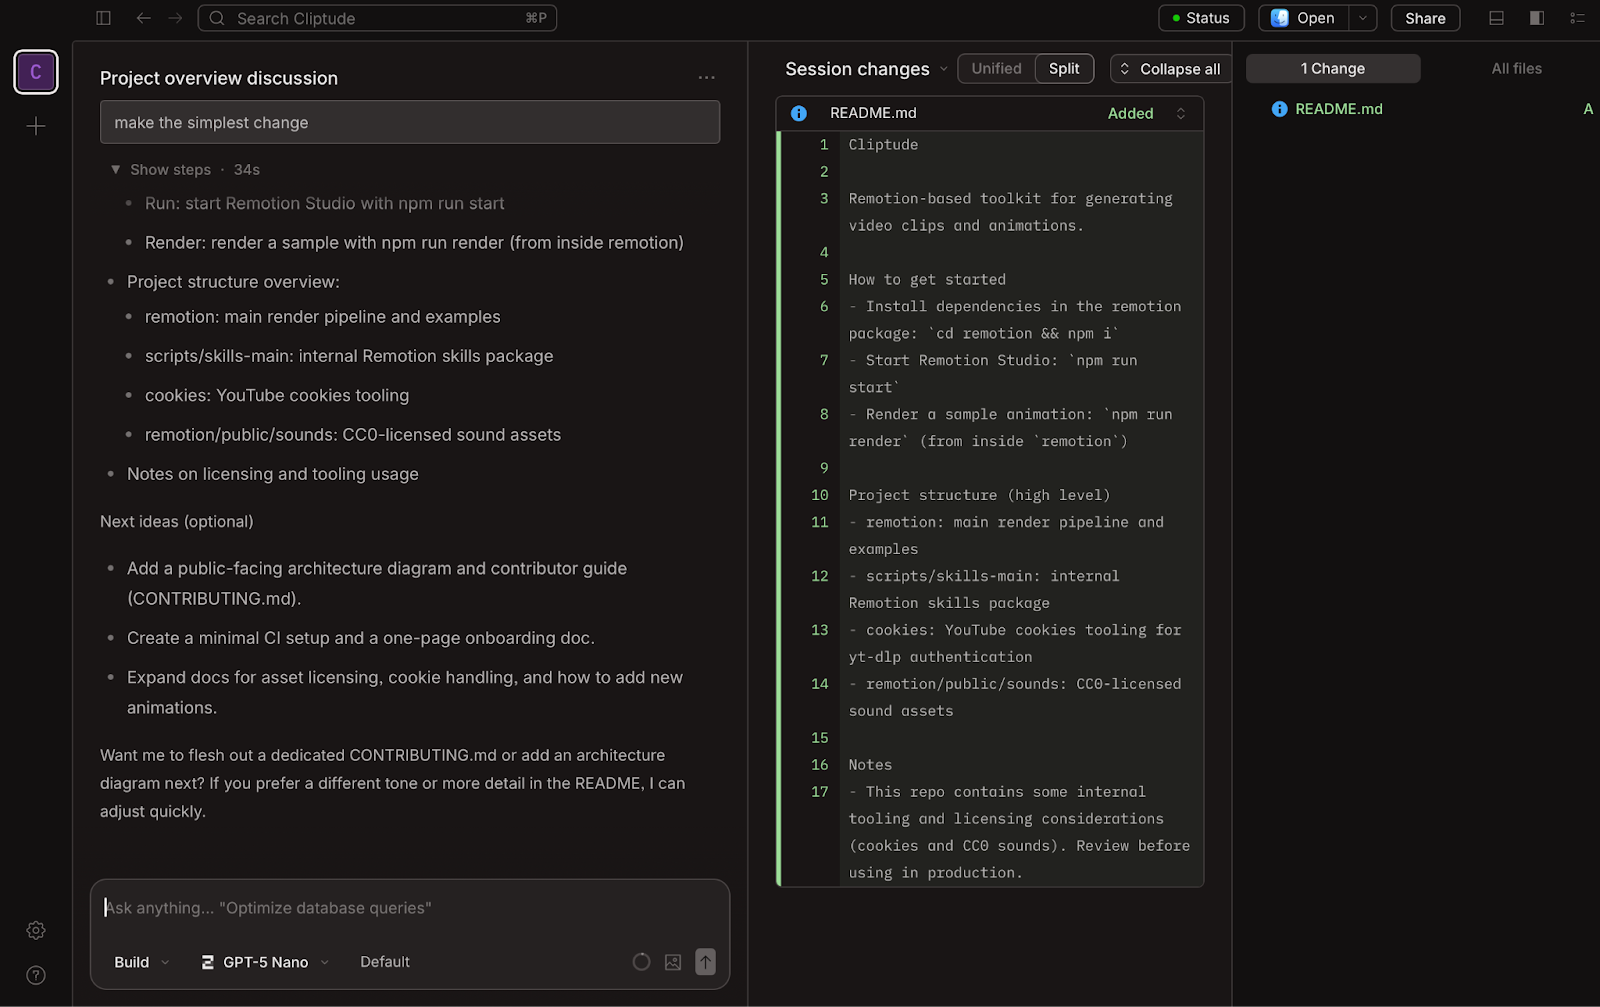The image size is (1600, 1007).
Task: Open the Build mode dropdown
Action: pyautogui.click(x=140, y=961)
